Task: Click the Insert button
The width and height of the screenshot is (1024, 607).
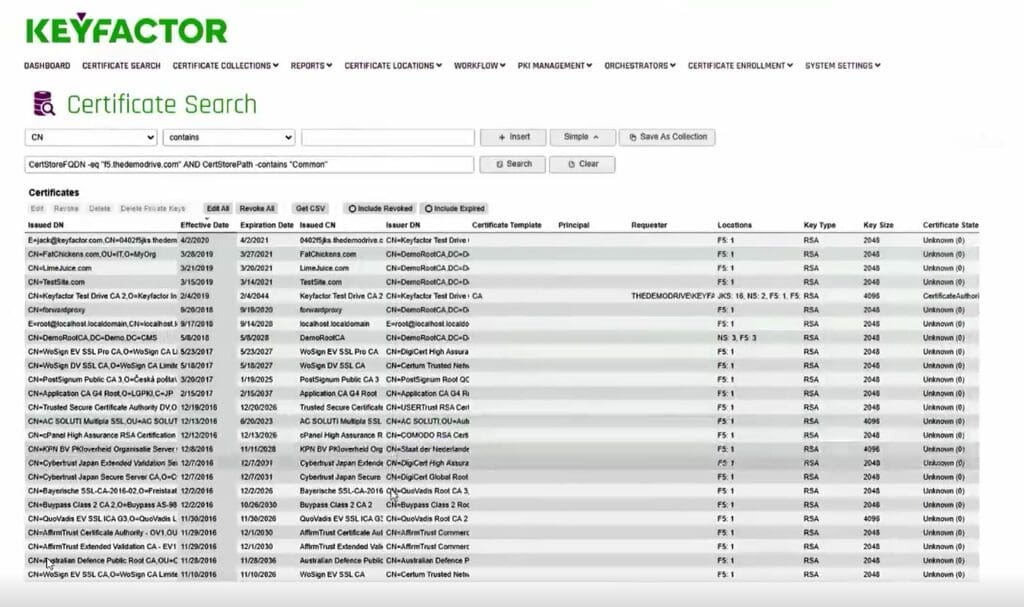Action: pyautogui.click(x=513, y=137)
